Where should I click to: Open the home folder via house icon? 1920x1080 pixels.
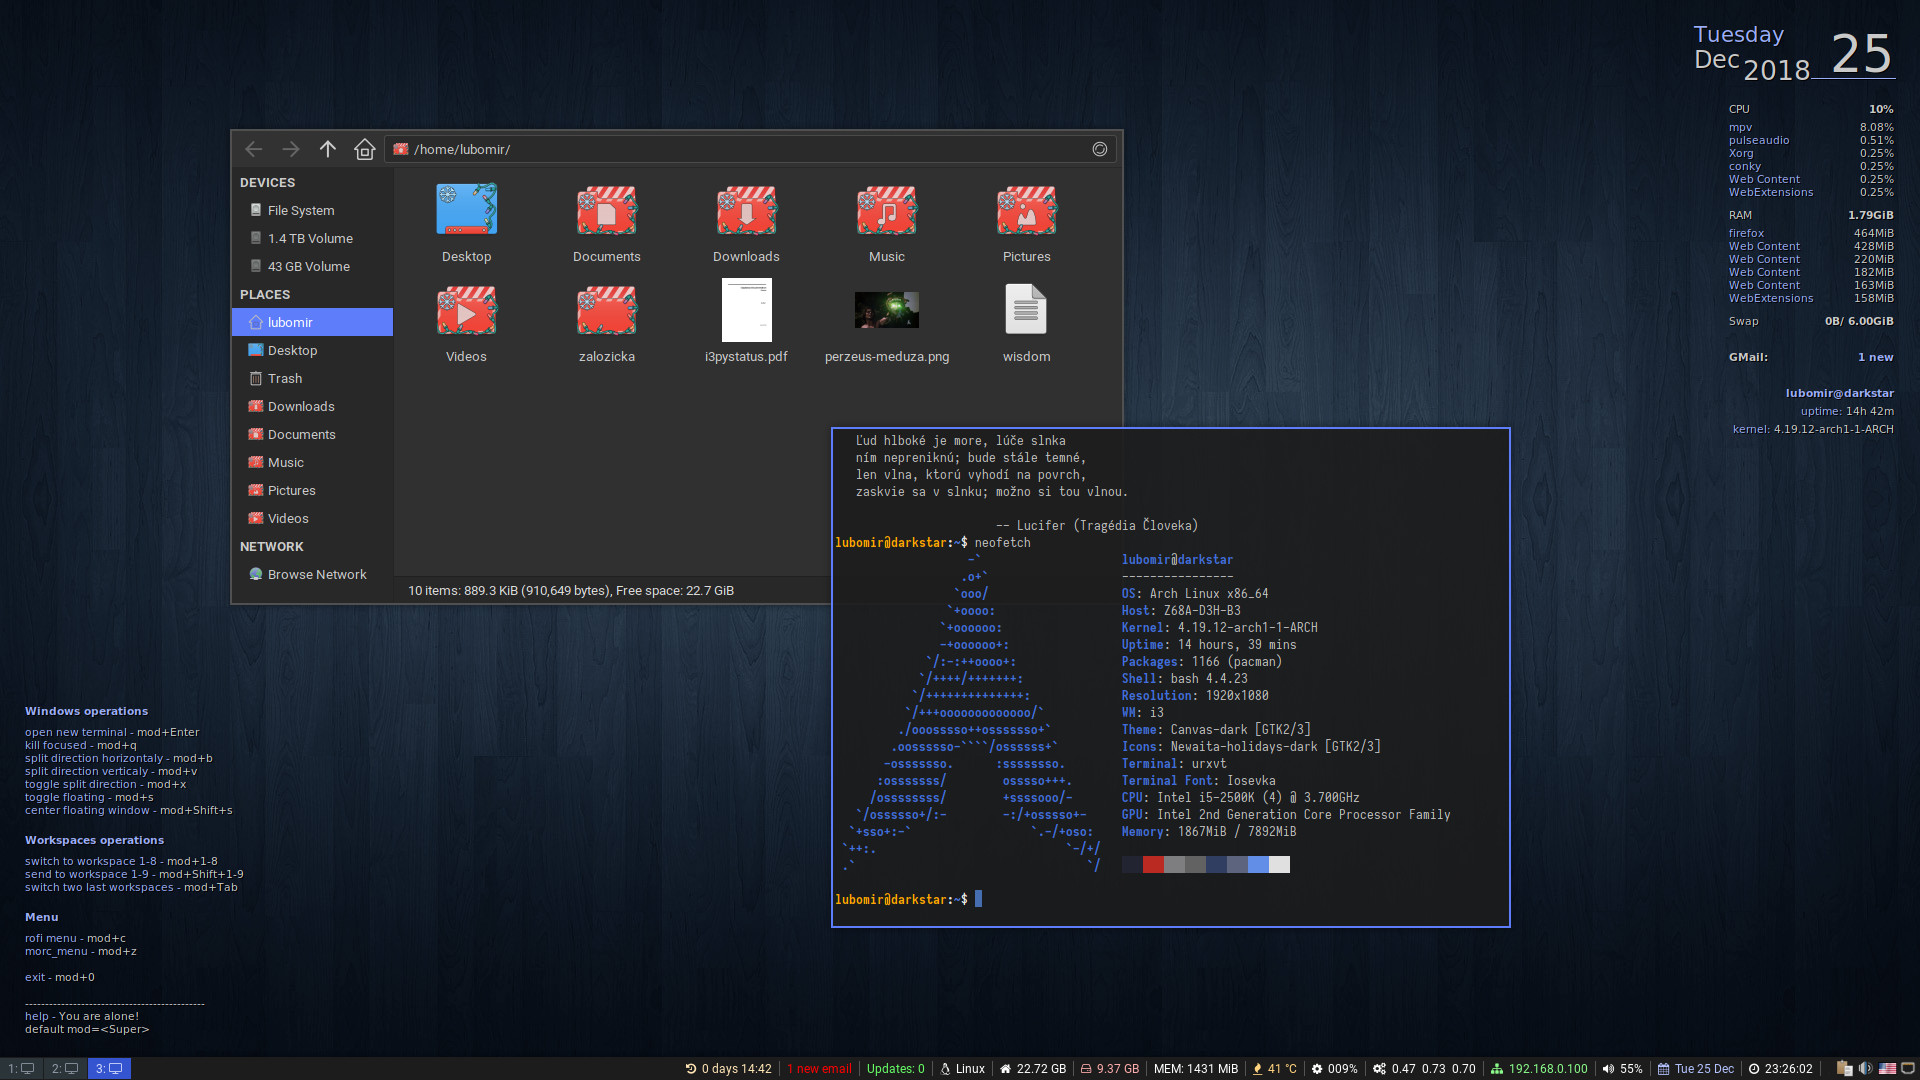(365, 149)
